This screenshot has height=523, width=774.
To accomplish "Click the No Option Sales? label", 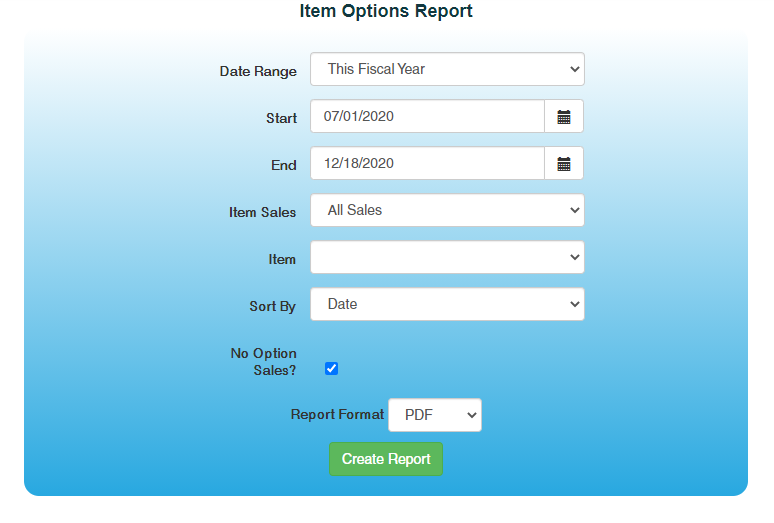I will (263, 362).
